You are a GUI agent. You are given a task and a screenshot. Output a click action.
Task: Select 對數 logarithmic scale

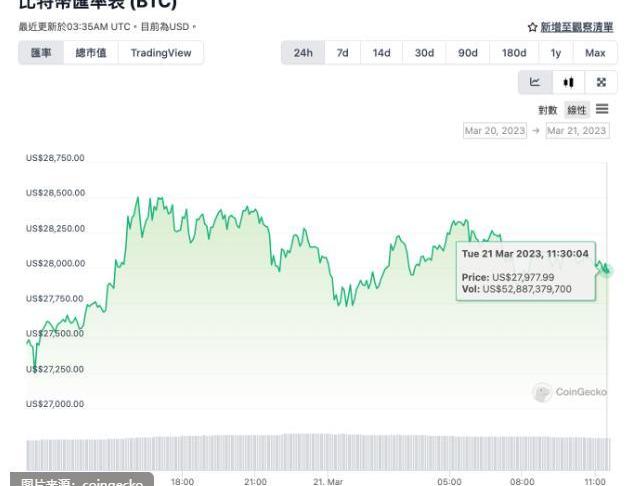pyautogui.click(x=547, y=110)
